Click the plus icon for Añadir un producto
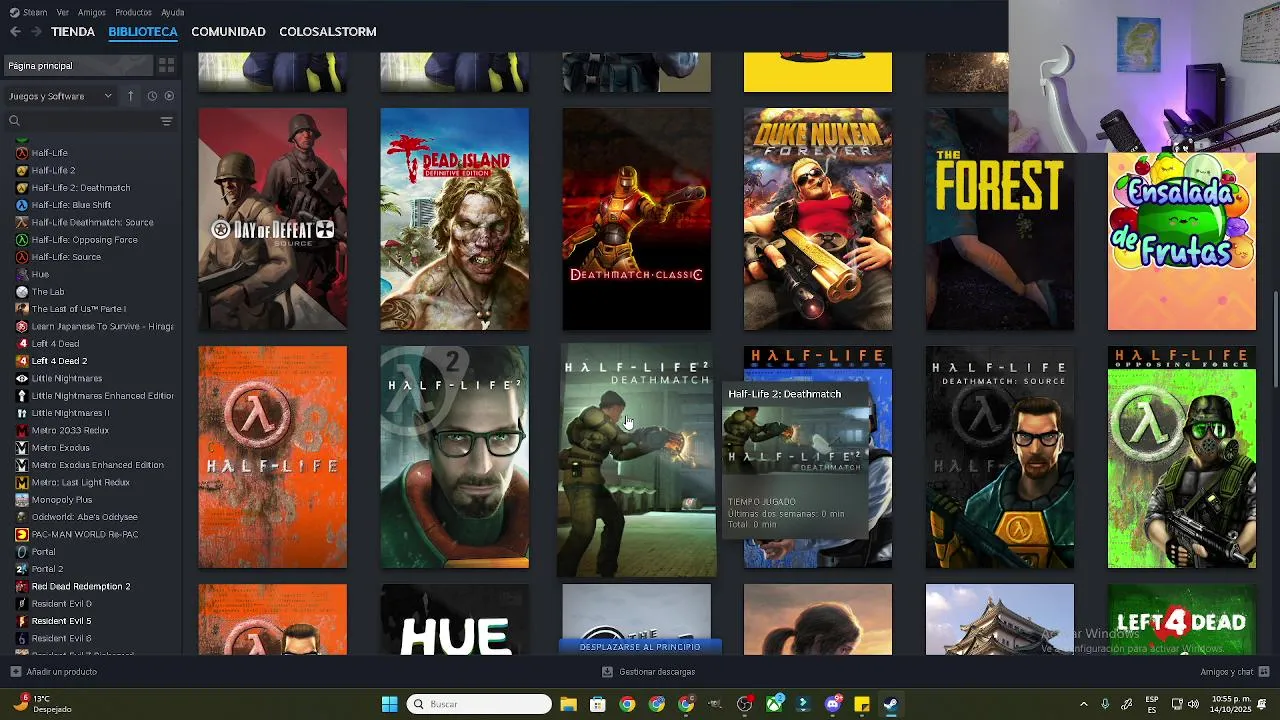Screen dimensions: 1280x720 pos(15,672)
